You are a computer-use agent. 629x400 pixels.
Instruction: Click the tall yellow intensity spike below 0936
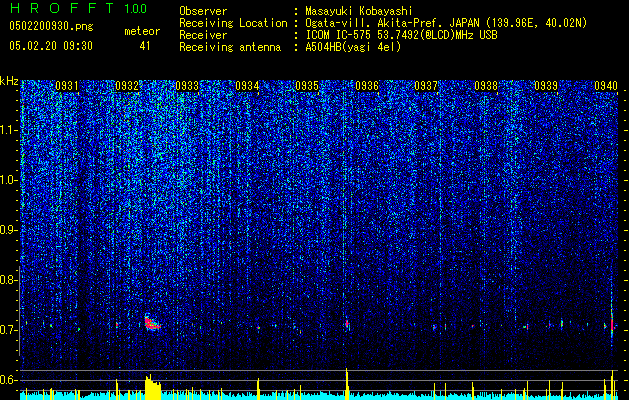(x=347, y=384)
